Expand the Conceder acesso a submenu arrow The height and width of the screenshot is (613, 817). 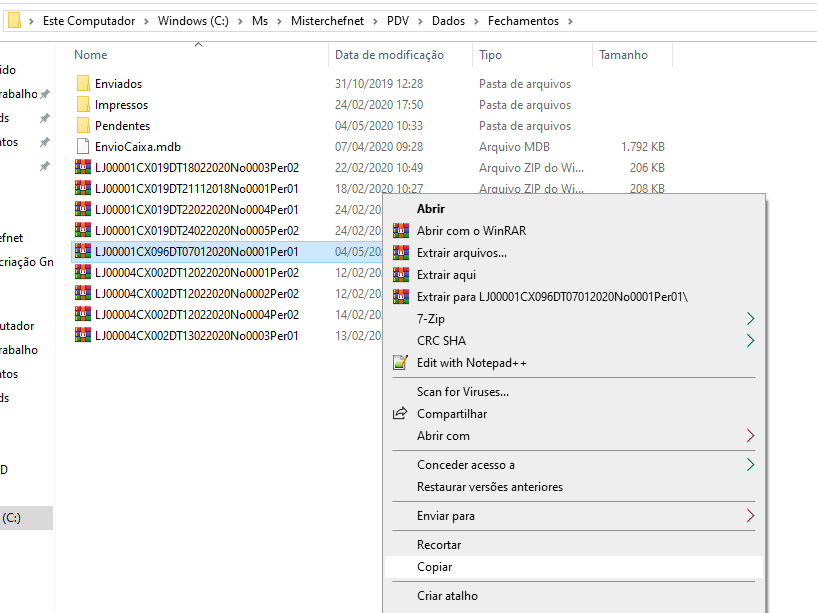pyautogui.click(x=750, y=464)
